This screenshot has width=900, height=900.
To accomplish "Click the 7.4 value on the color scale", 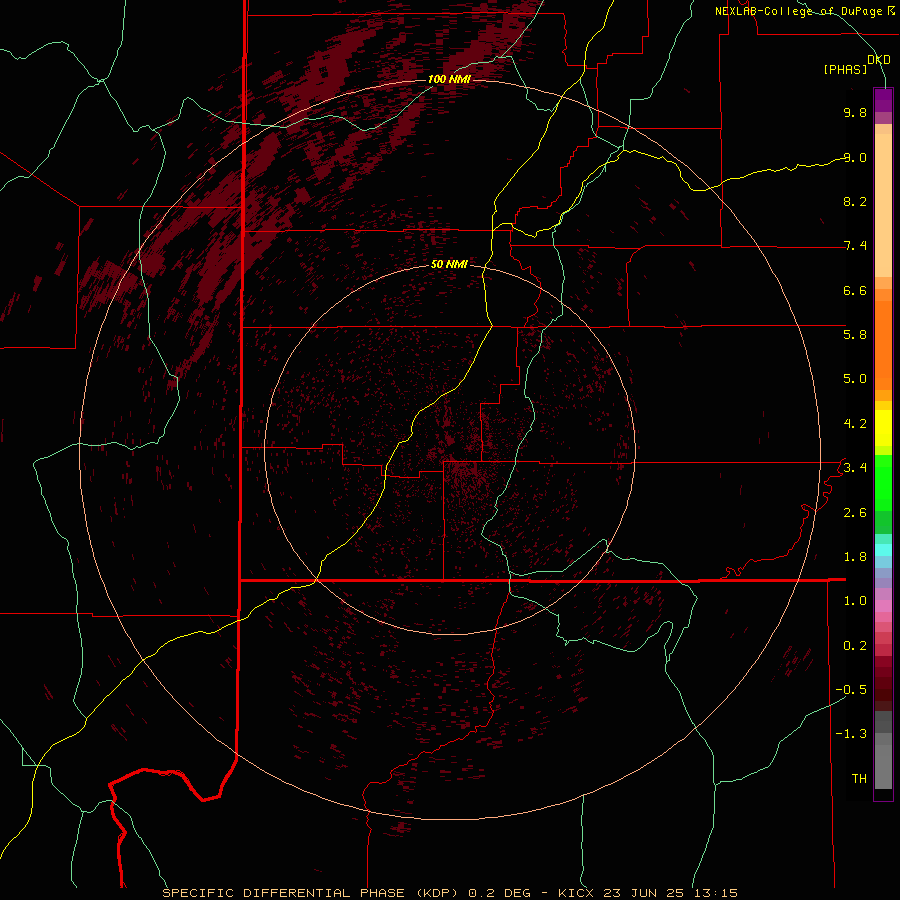I will click(855, 246).
